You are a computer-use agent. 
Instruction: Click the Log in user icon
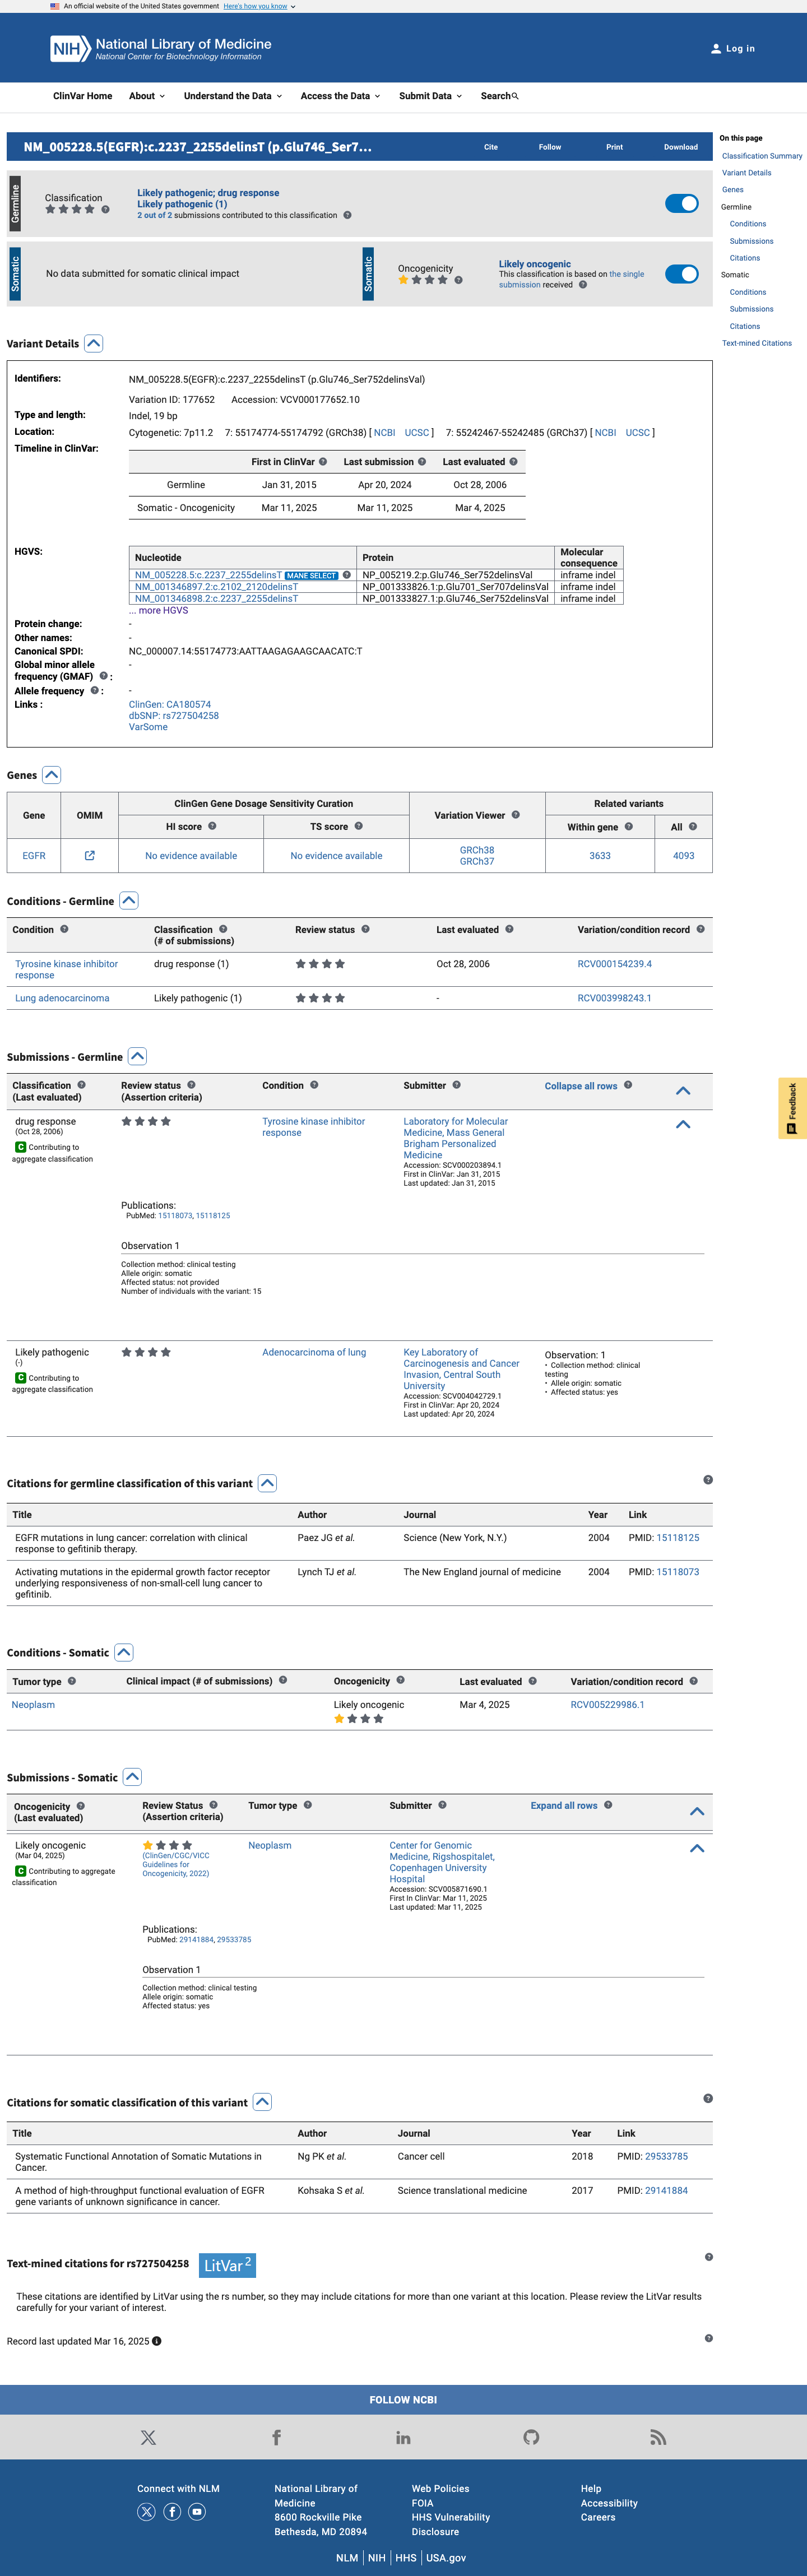pos(716,49)
